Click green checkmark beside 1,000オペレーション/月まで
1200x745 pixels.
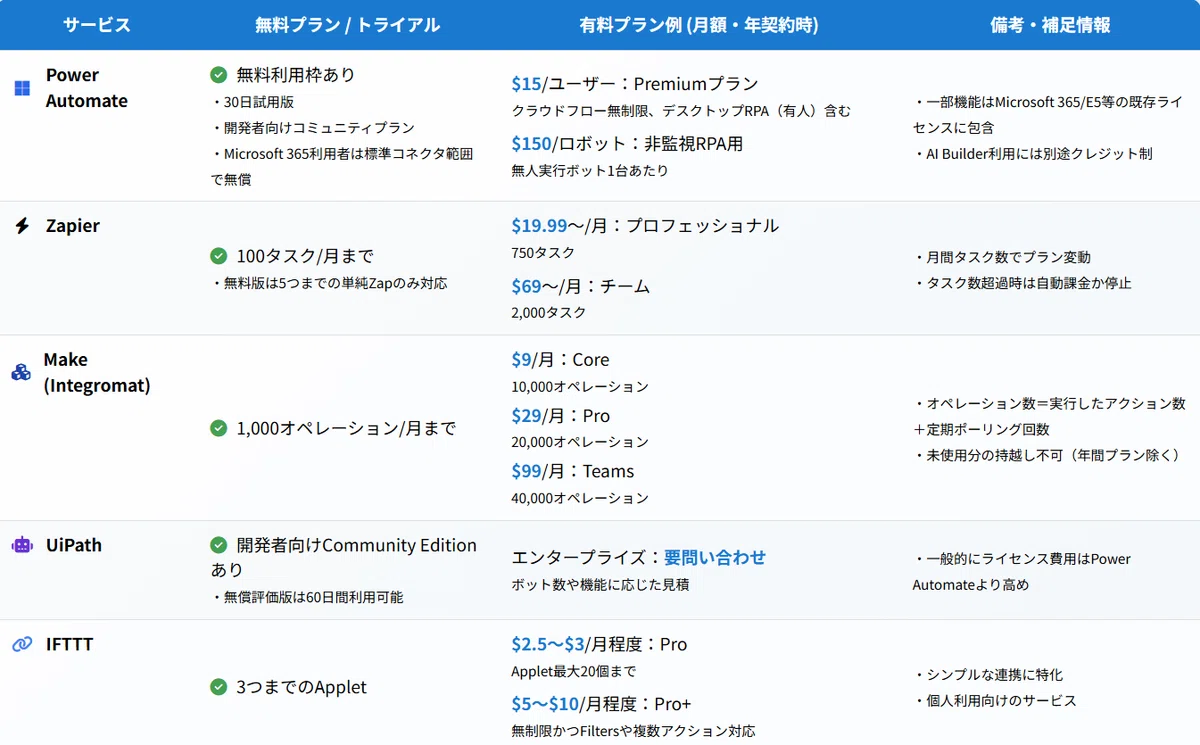coord(218,428)
